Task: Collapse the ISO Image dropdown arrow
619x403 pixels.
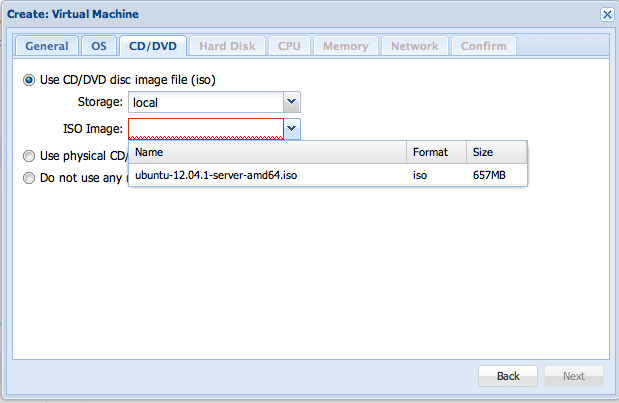Action: (x=291, y=128)
